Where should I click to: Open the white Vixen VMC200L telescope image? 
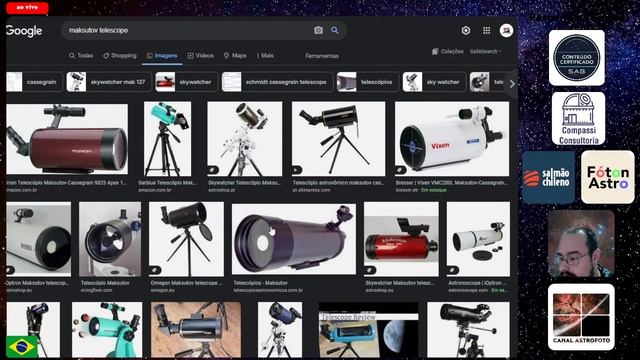[x=452, y=139]
